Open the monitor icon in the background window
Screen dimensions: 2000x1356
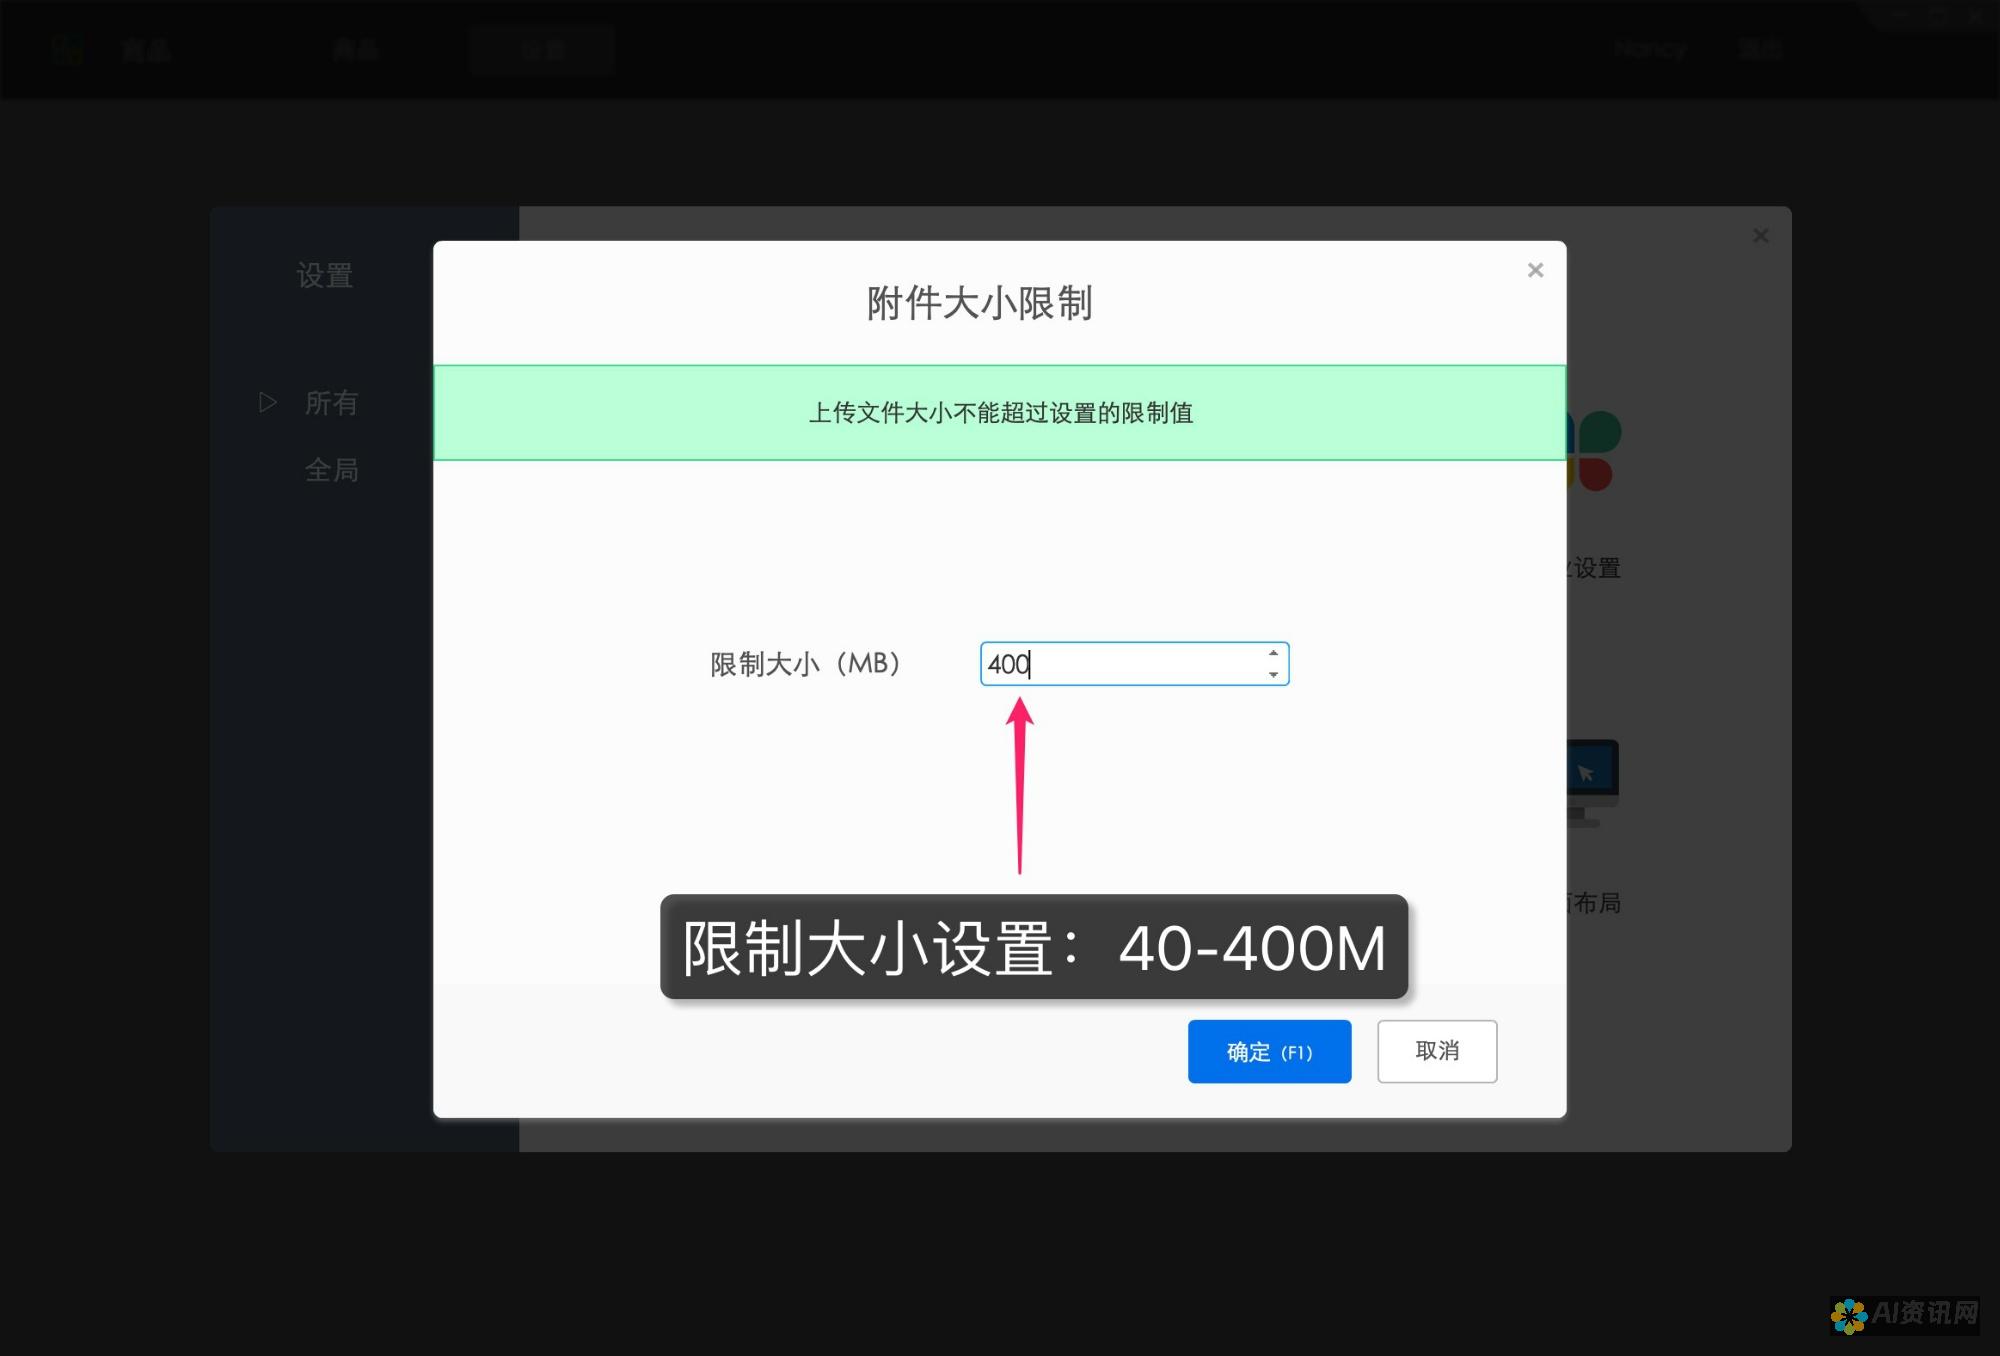tap(1592, 783)
